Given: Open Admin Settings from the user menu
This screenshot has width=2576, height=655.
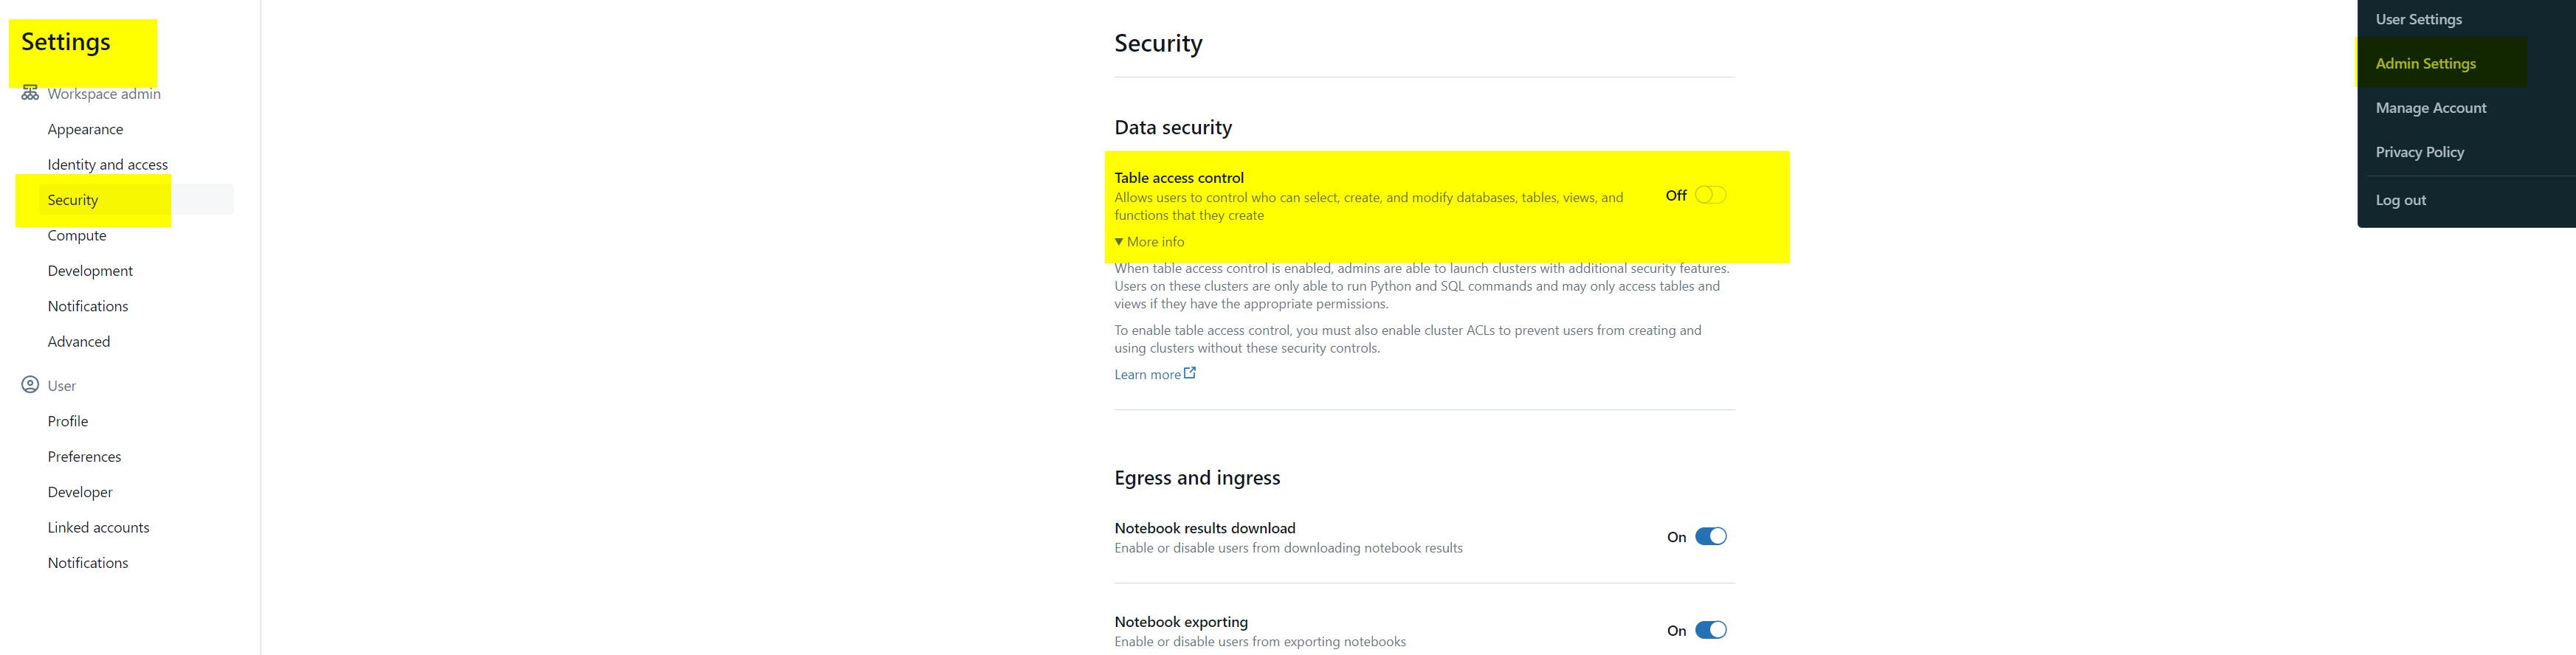Looking at the screenshot, I should pyautogui.click(x=2425, y=63).
